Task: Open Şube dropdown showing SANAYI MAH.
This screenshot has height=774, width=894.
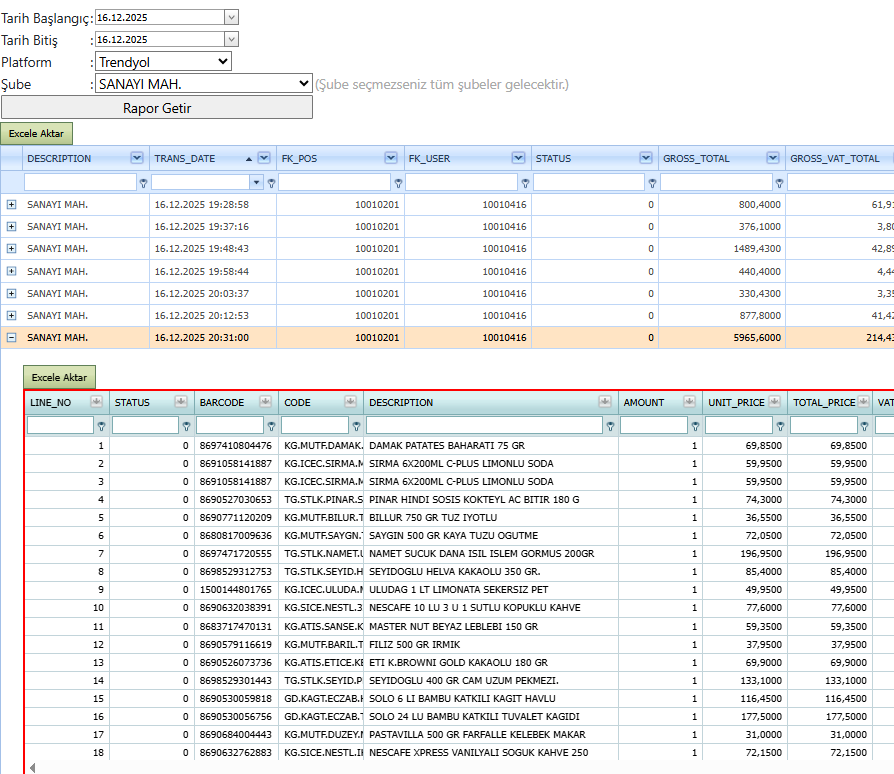Action: click(204, 84)
